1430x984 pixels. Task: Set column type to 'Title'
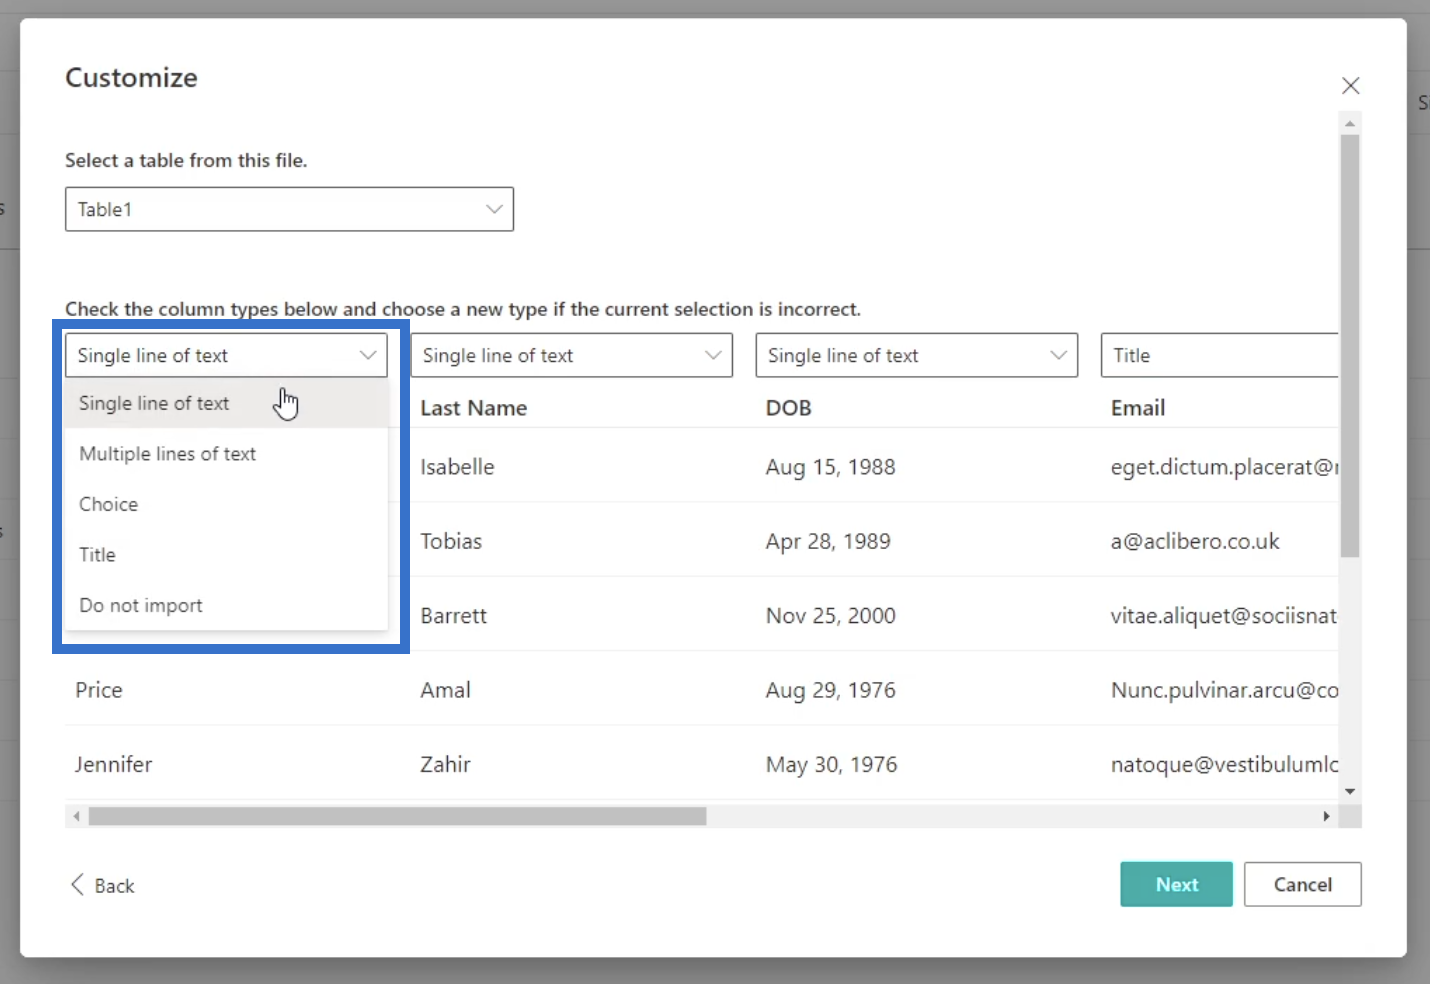point(98,555)
